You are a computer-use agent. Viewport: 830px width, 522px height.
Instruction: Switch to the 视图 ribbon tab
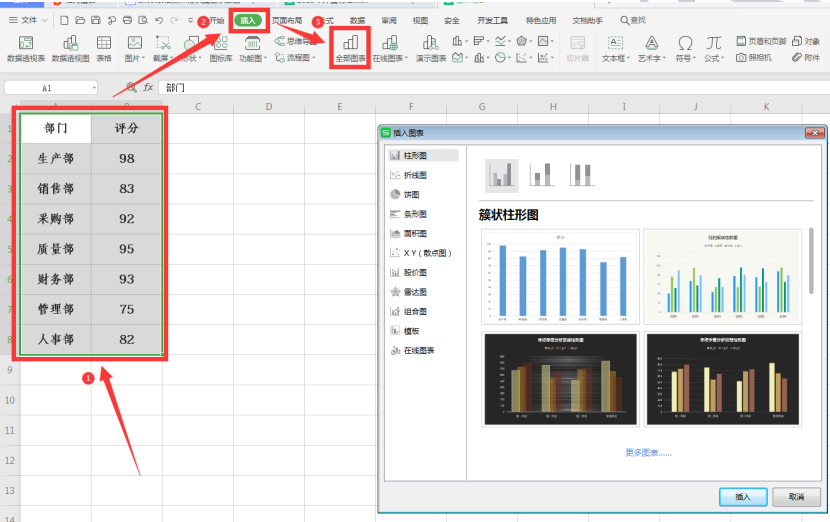tap(420, 21)
